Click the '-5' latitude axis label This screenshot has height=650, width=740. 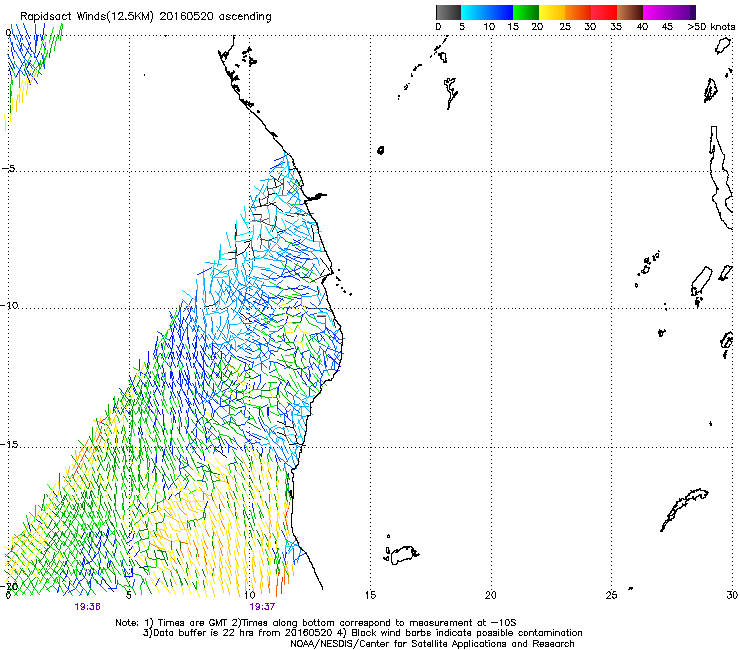[x=9, y=169]
